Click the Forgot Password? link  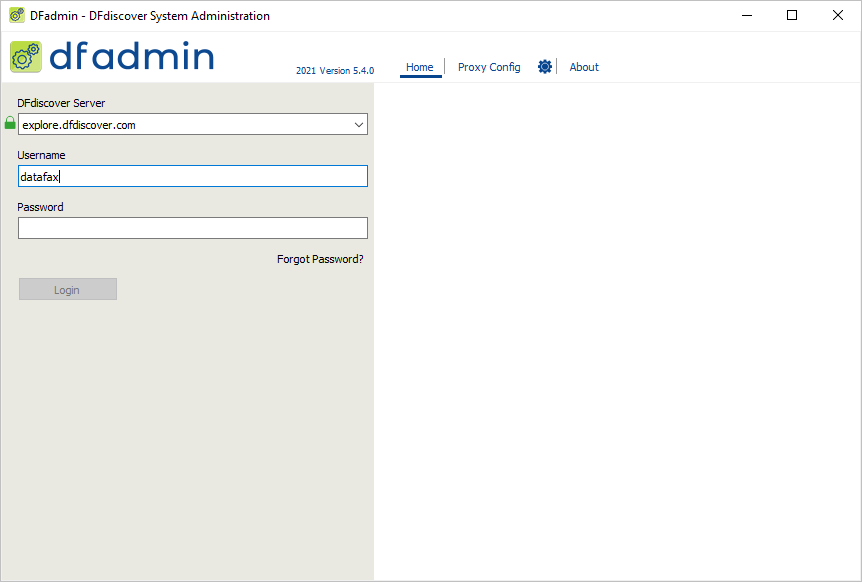pos(320,259)
